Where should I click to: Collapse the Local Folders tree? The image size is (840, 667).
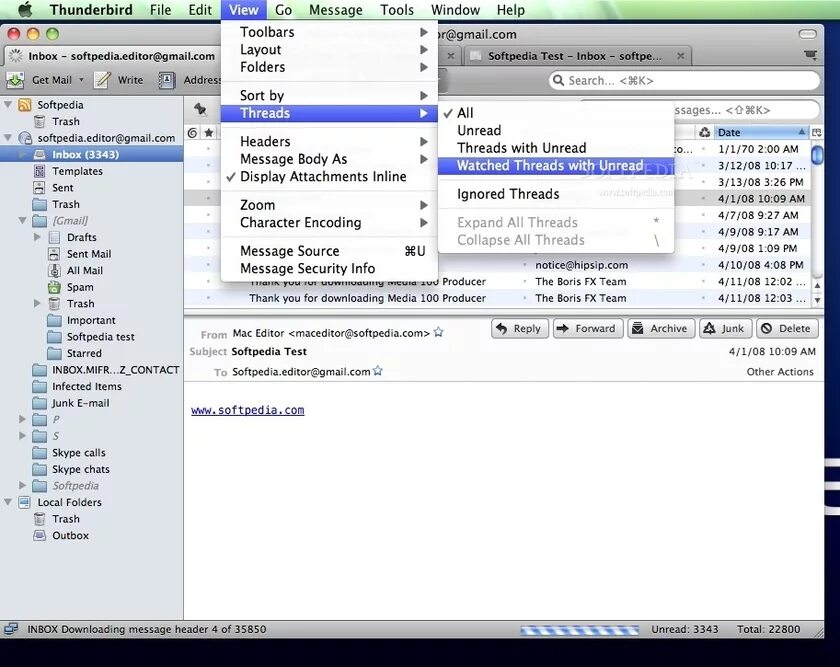tap(8, 502)
